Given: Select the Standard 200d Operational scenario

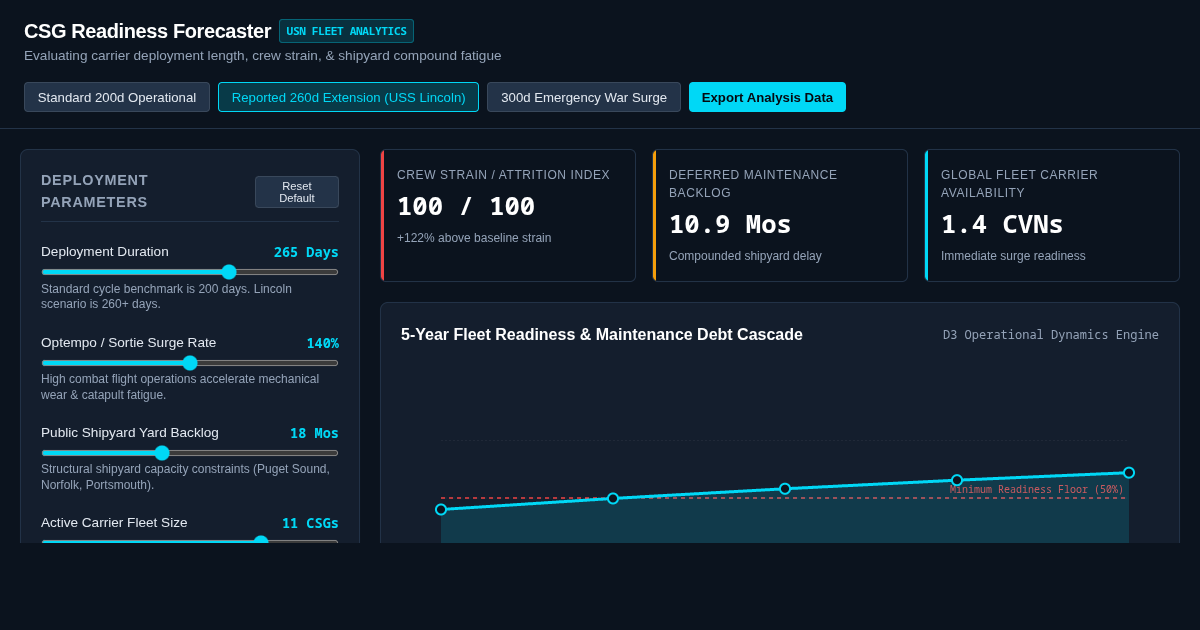Looking at the screenshot, I should 117,97.
